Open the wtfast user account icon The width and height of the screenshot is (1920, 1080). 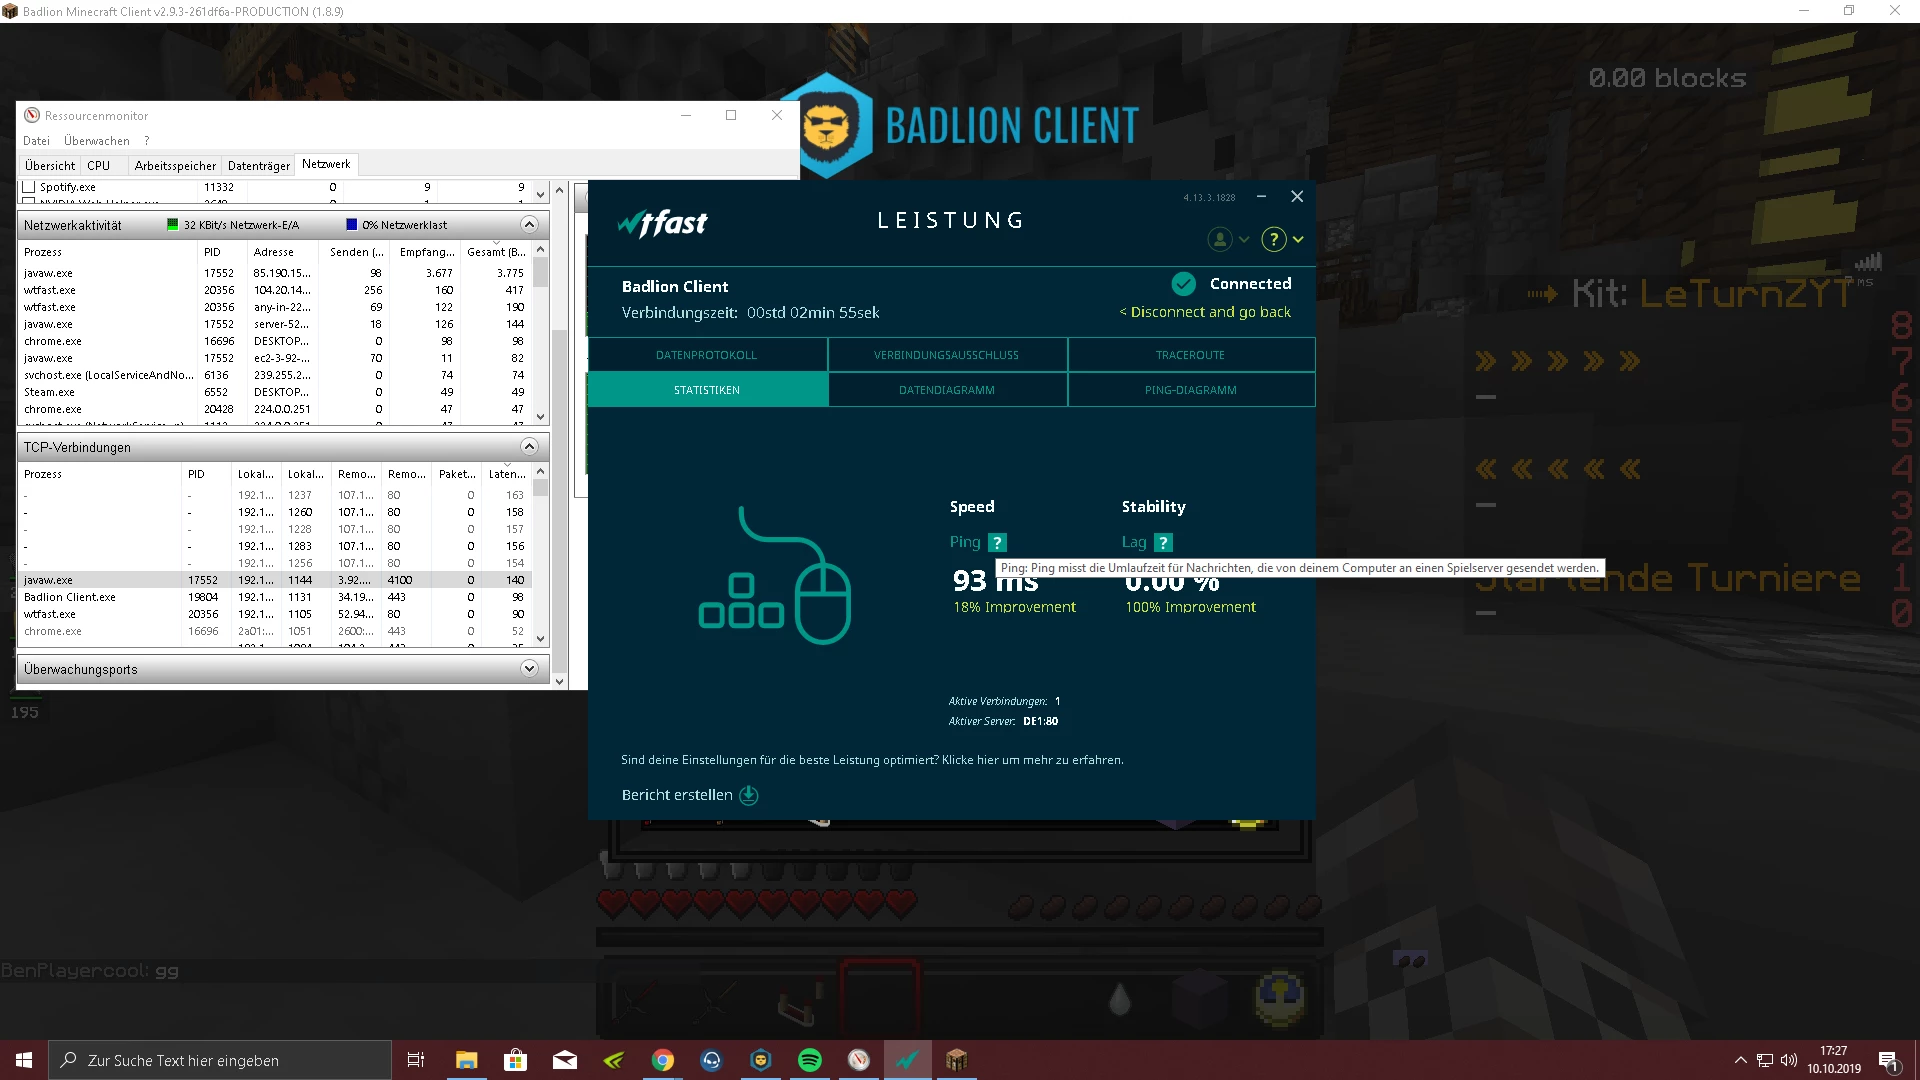1219,239
